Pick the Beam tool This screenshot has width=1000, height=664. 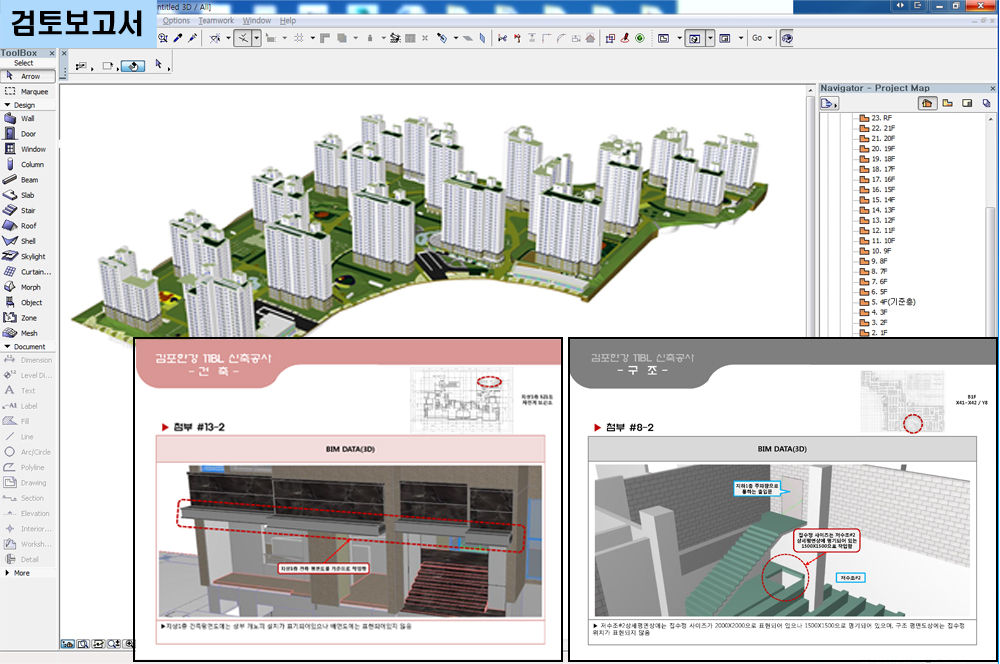point(28,180)
